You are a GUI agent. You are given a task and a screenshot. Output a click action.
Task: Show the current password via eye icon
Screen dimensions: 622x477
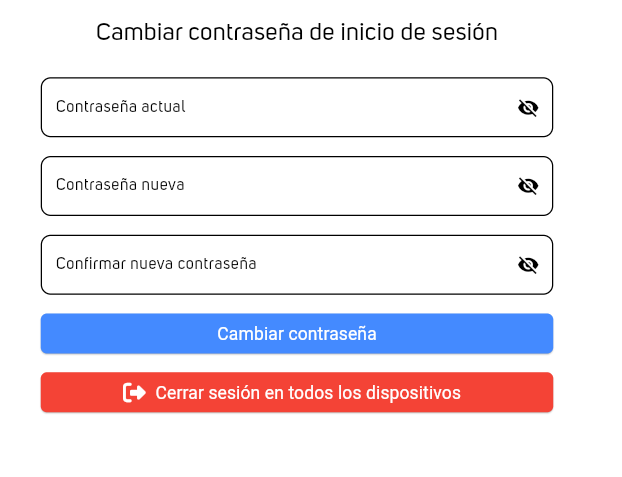528,107
